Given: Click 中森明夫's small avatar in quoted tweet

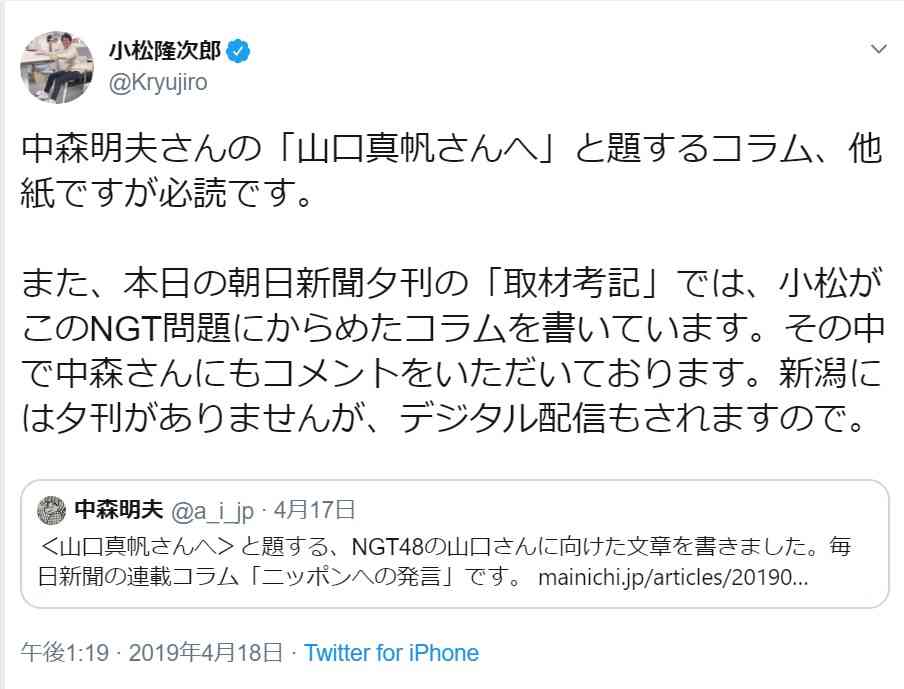Looking at the screenshot, I should (x=52, y=510).
